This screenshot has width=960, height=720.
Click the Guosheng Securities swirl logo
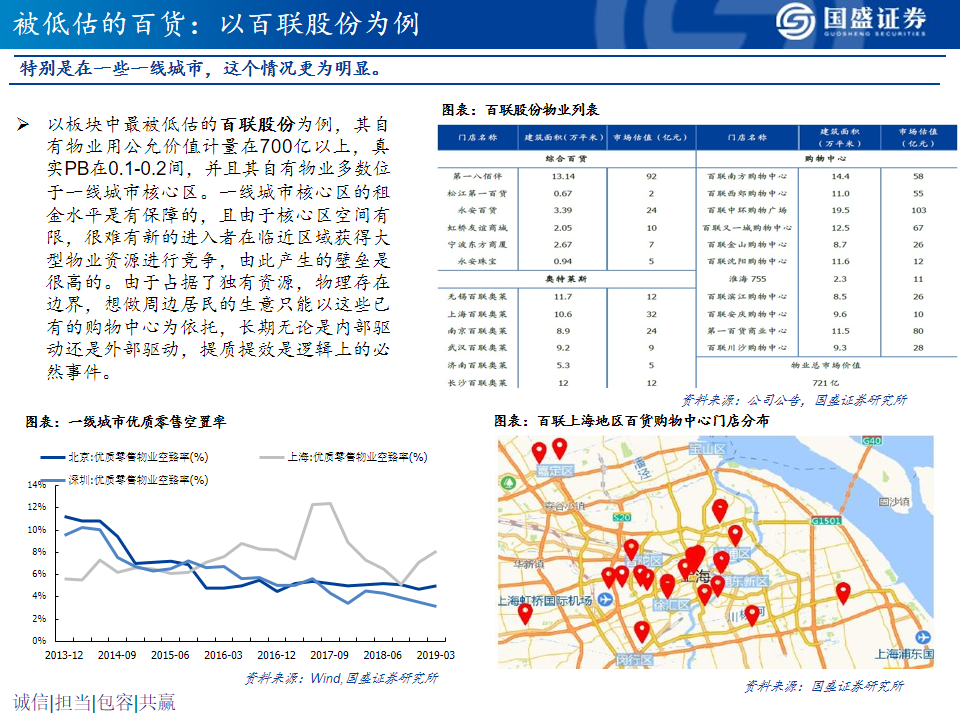(x=795, y=21)
